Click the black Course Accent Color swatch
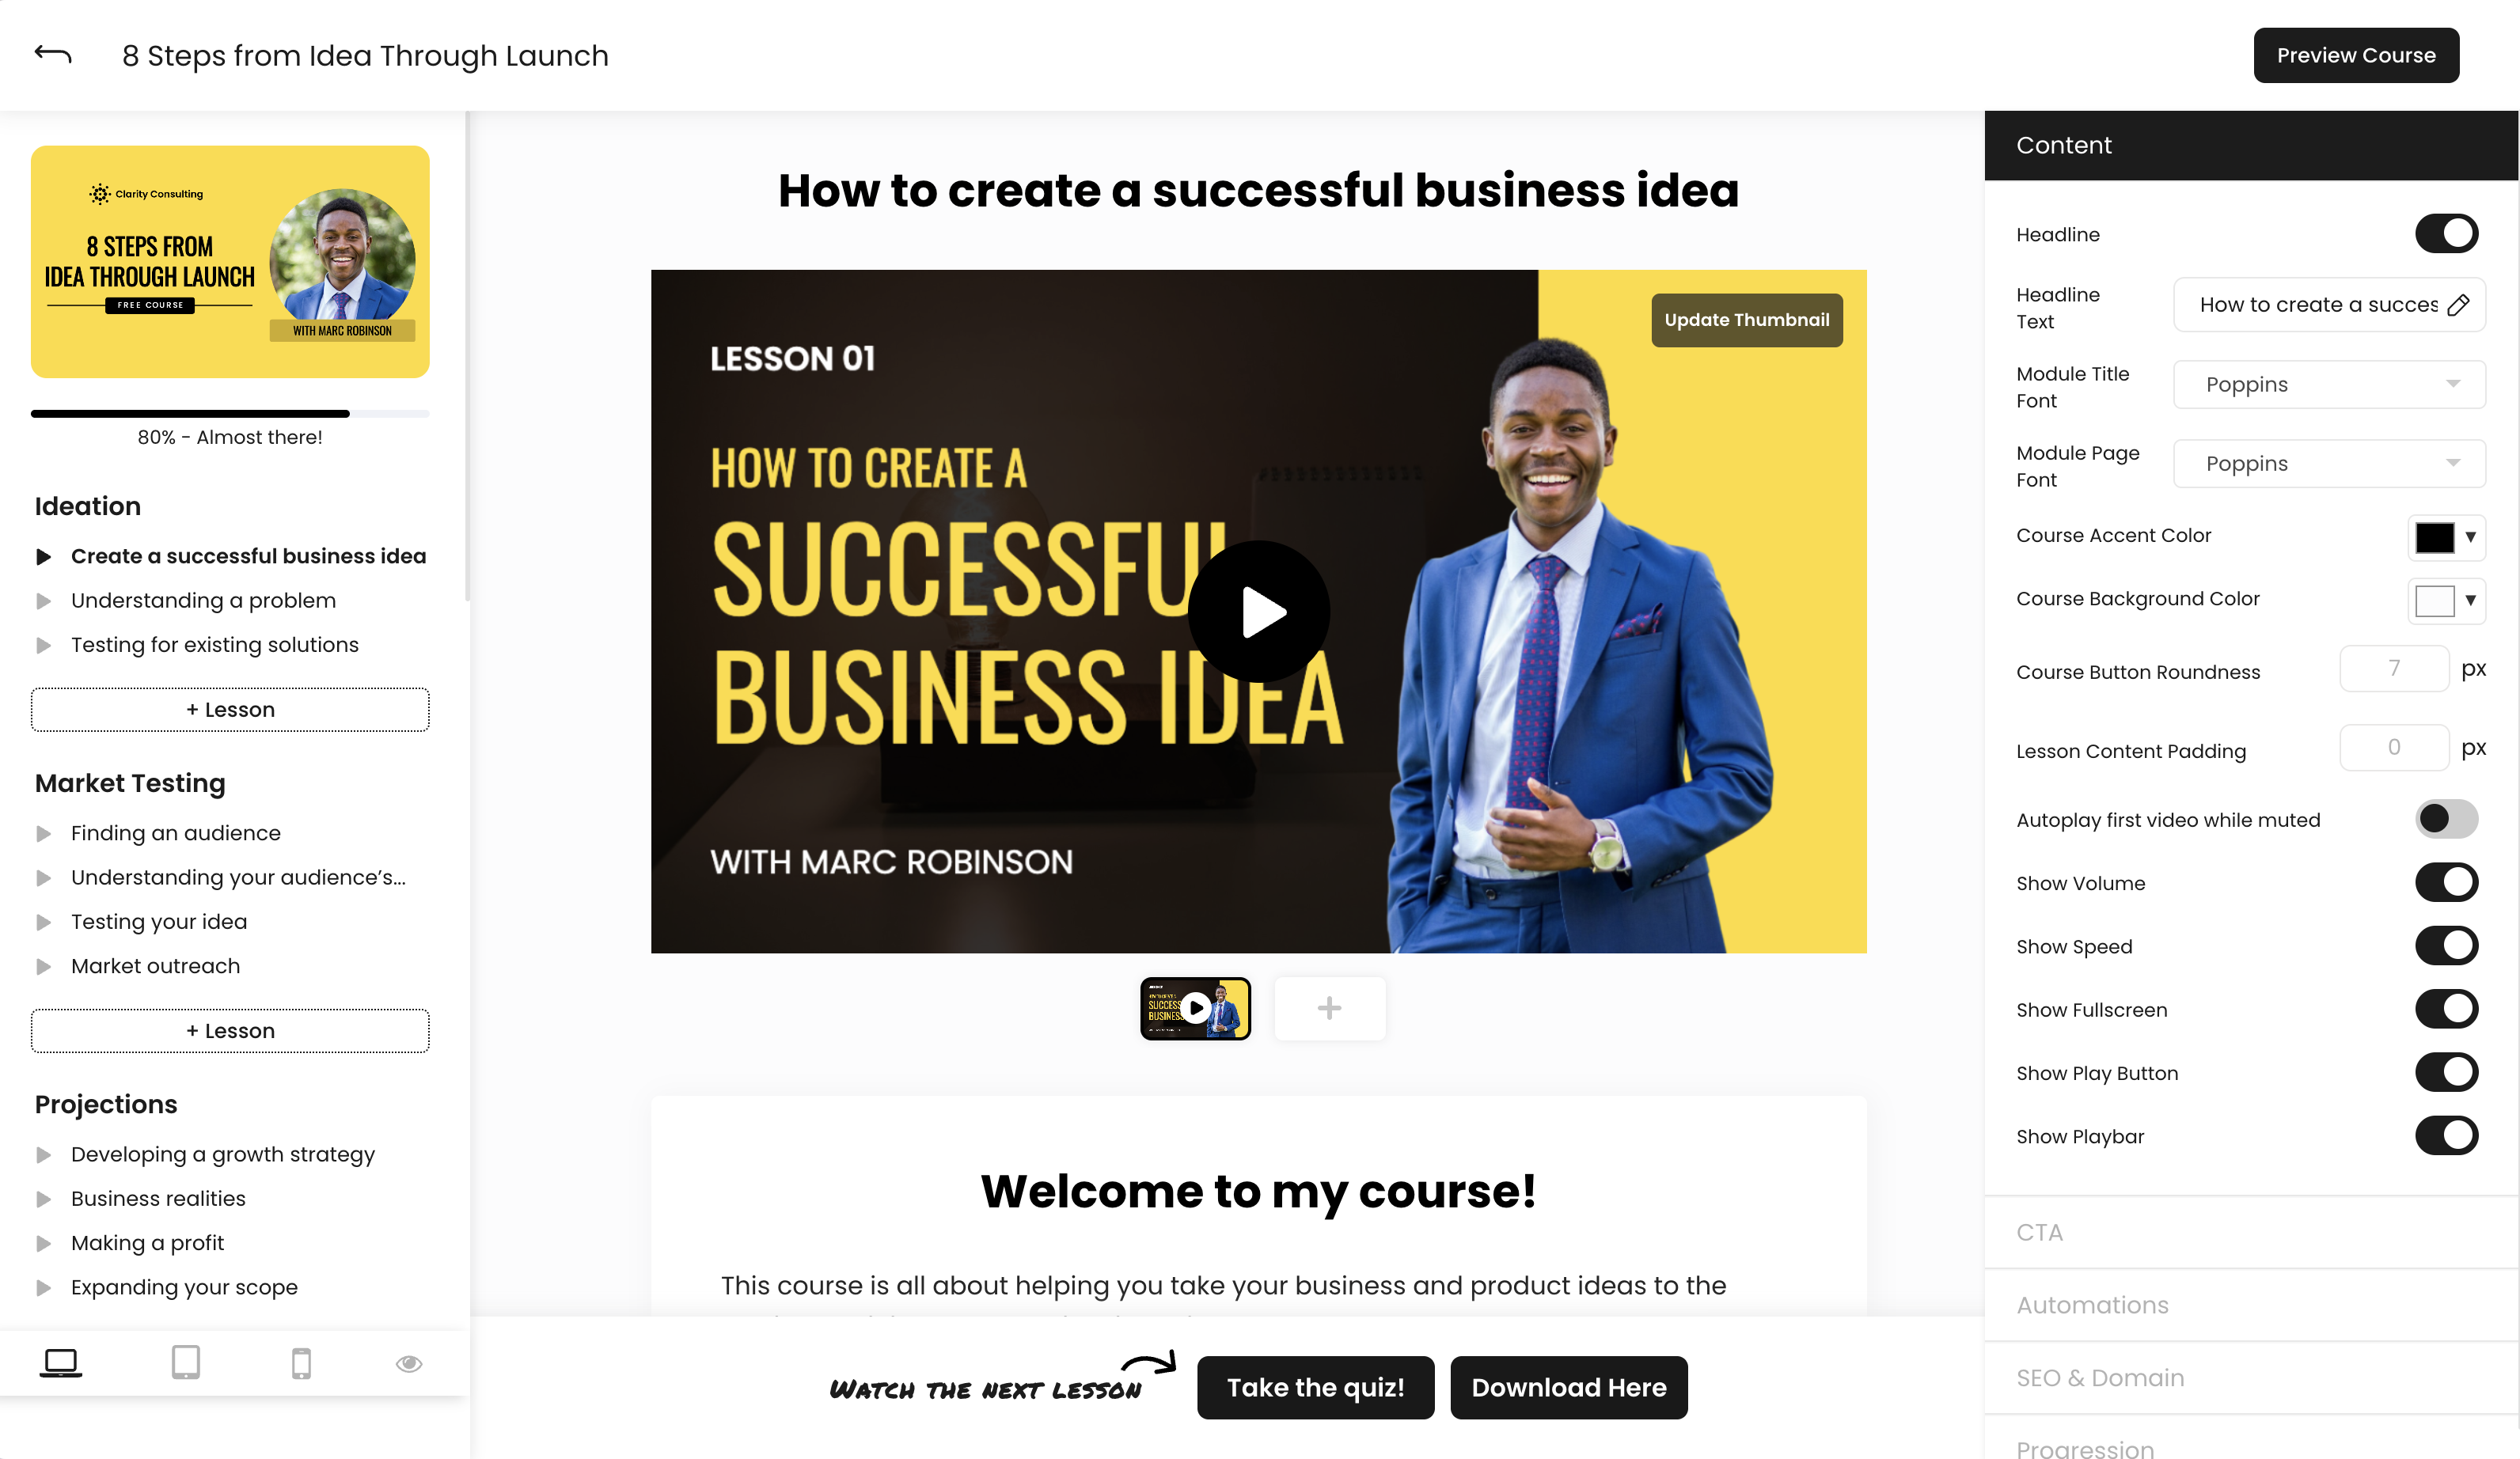 tap(2434, 537)
